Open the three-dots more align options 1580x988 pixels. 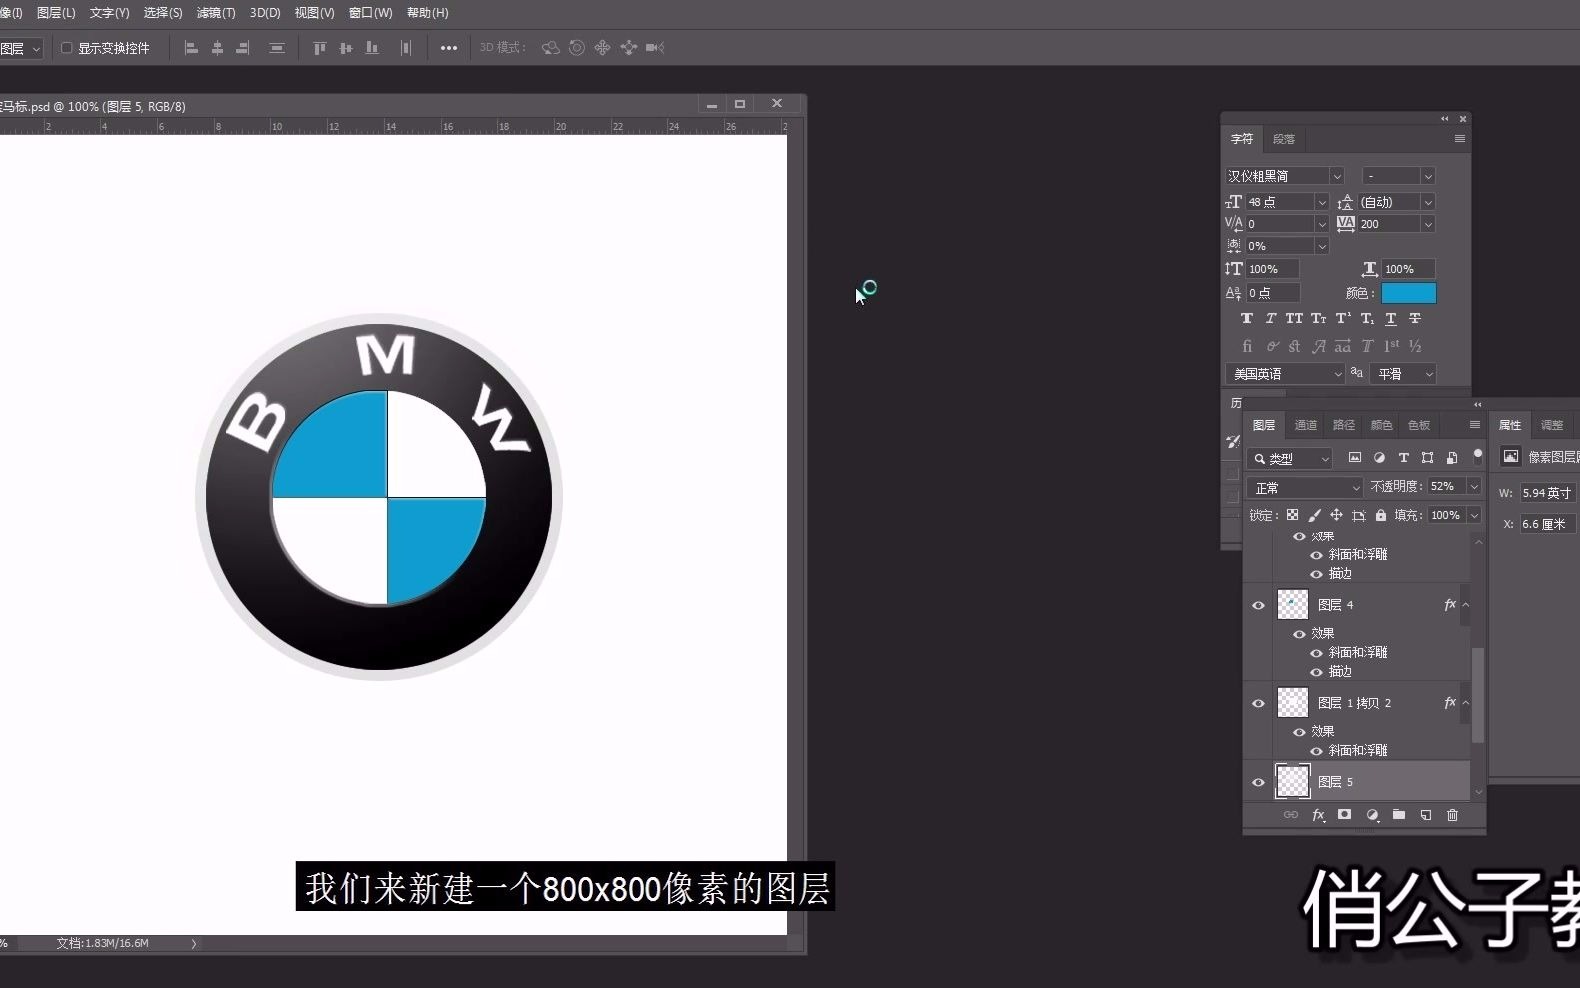click(x=449, y=48)
